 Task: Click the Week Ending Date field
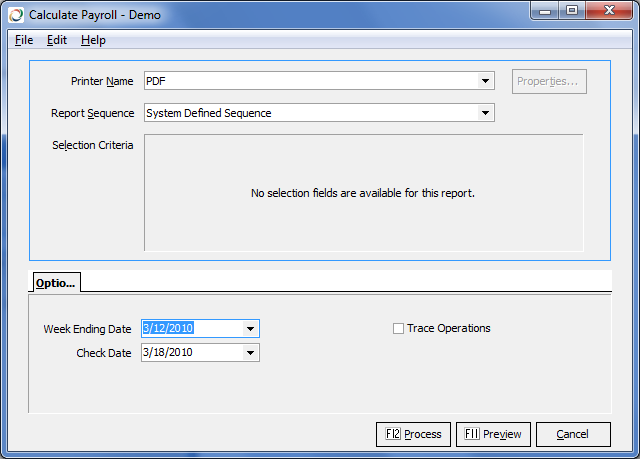click(190, 328)
